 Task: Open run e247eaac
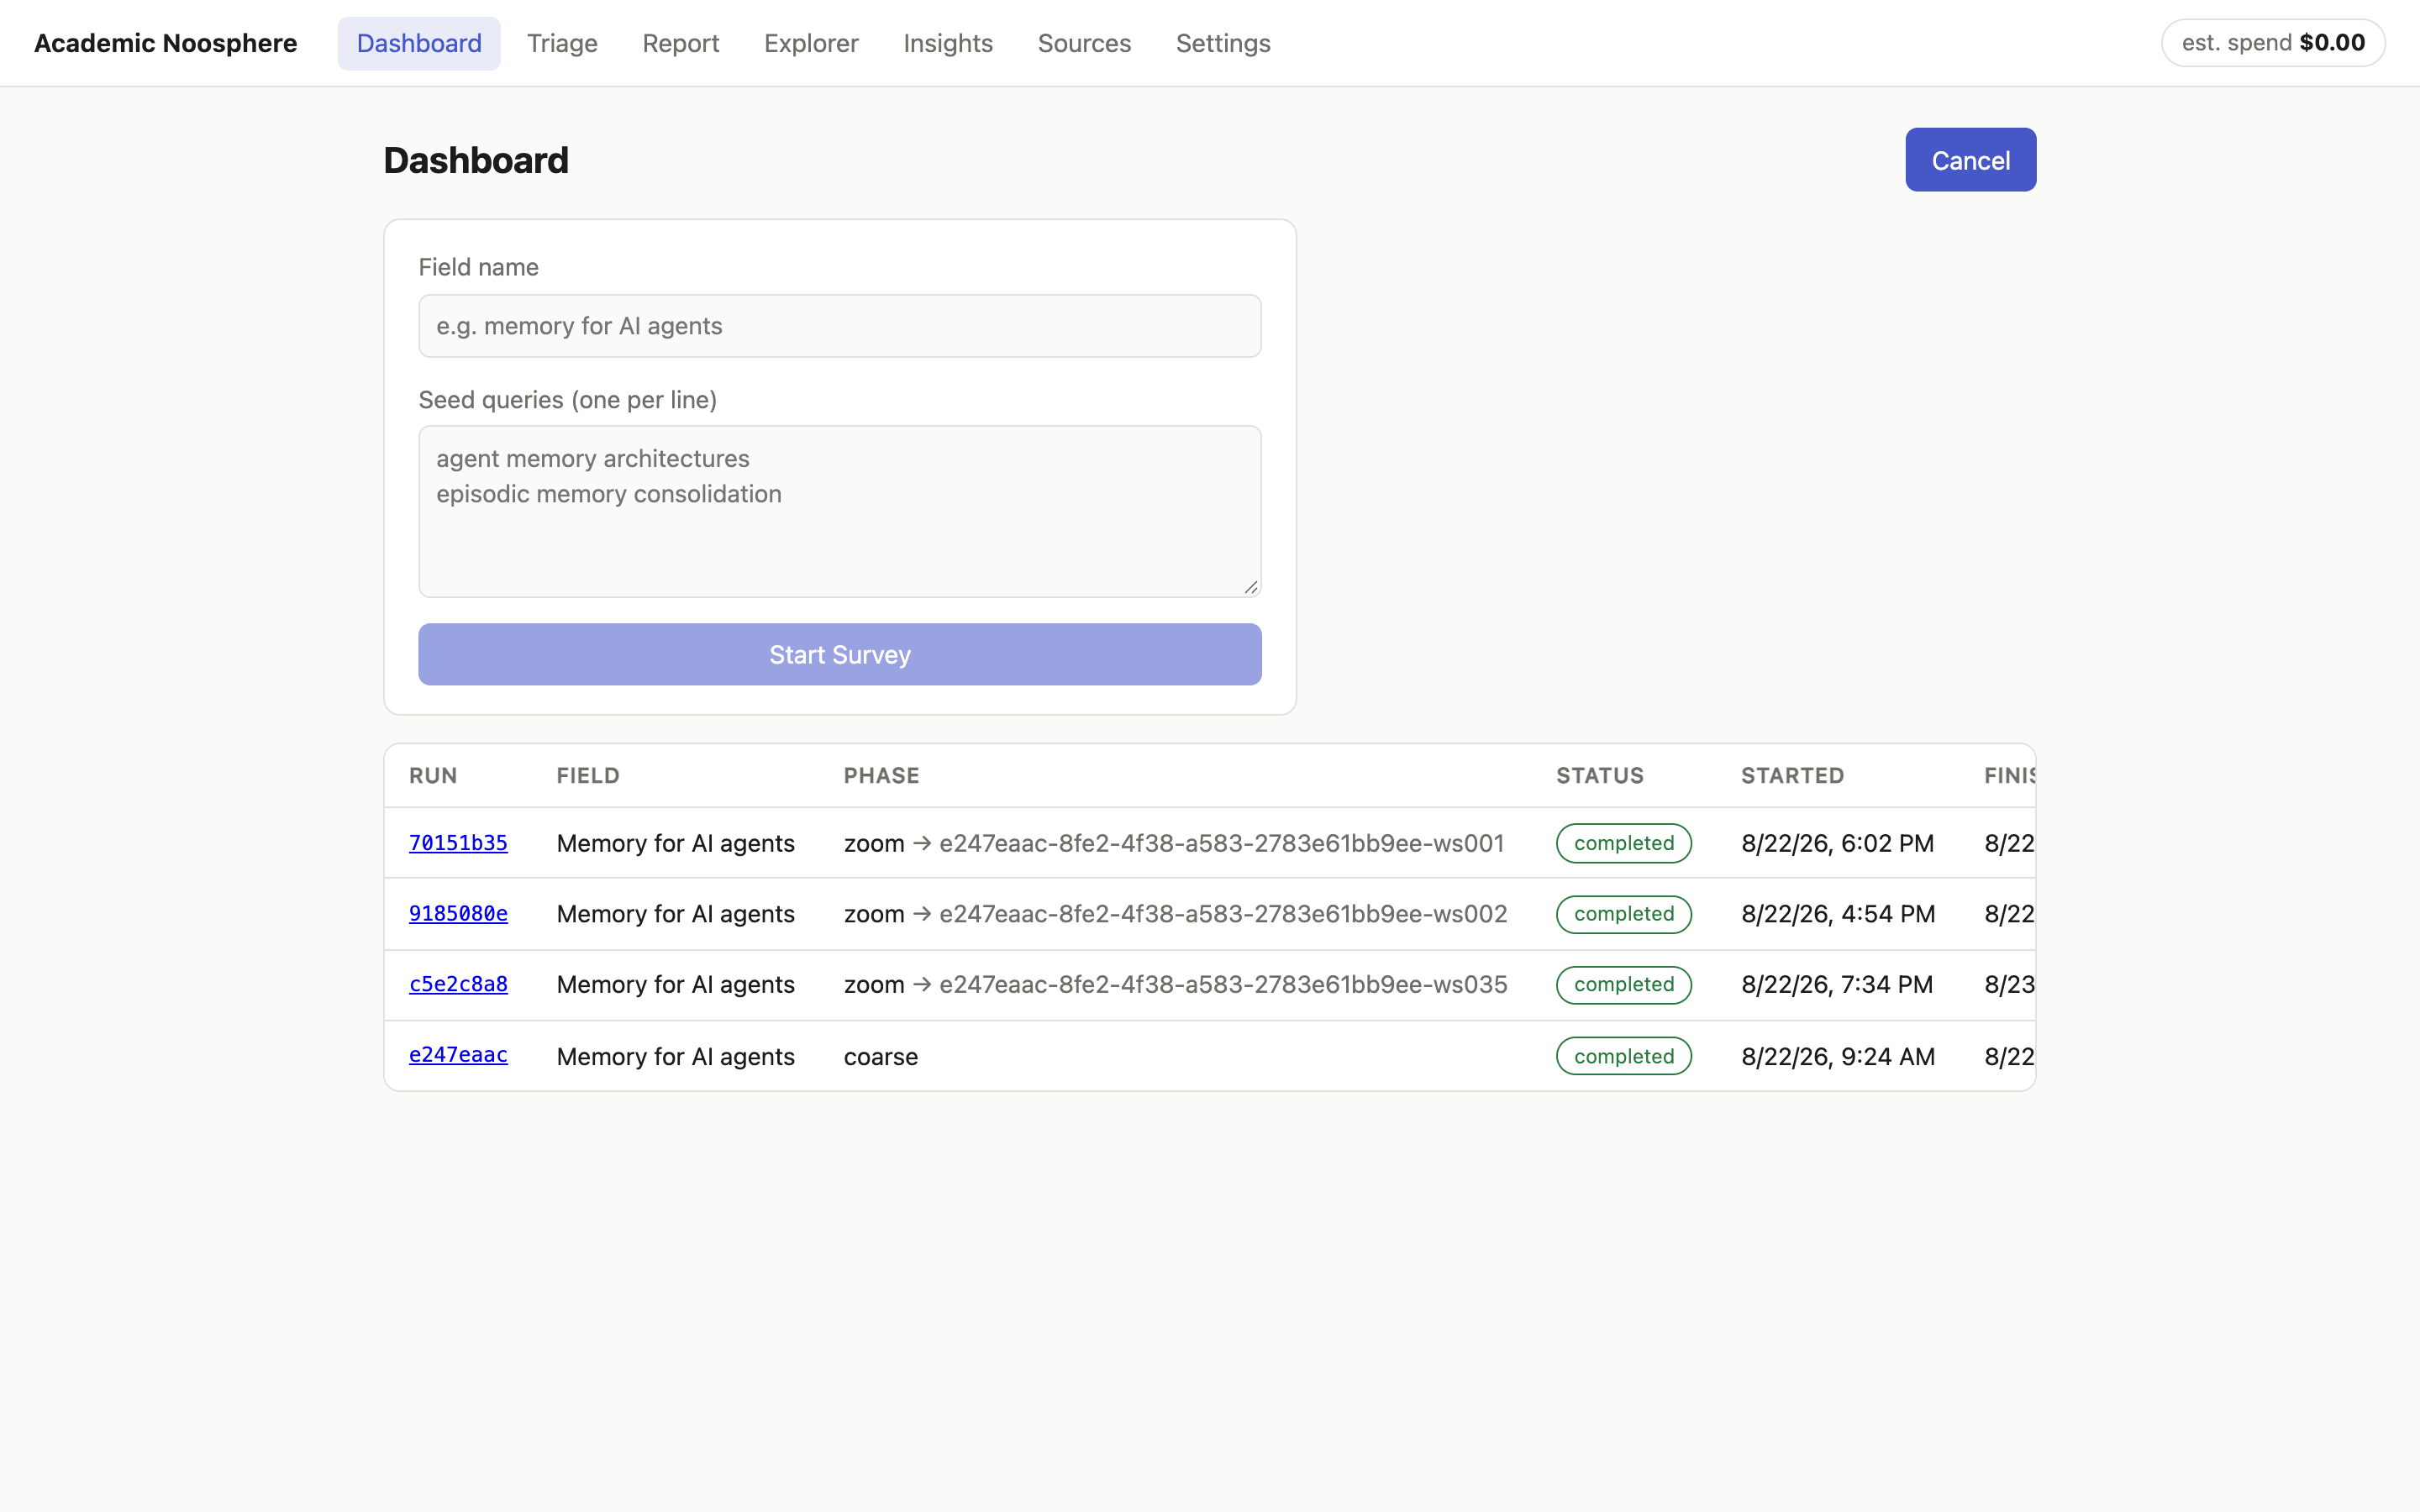(x=458, y=1056)
